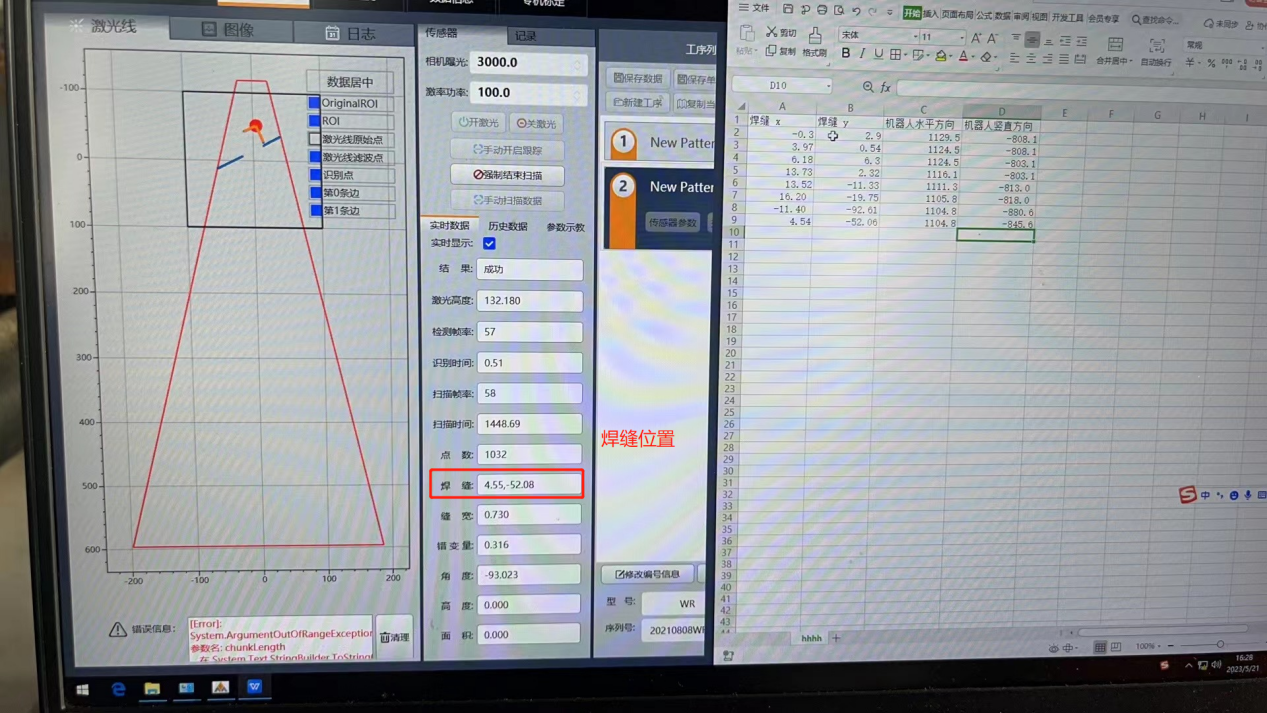The width and height of the screenshot is (1267, 713).
Task: Uncheck the OriginalROI legend checkbox
Action: [x=315, y=103]
